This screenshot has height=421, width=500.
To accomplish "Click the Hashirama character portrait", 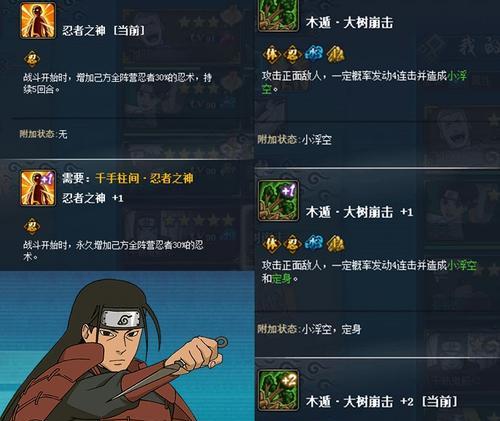I will 127,347.
